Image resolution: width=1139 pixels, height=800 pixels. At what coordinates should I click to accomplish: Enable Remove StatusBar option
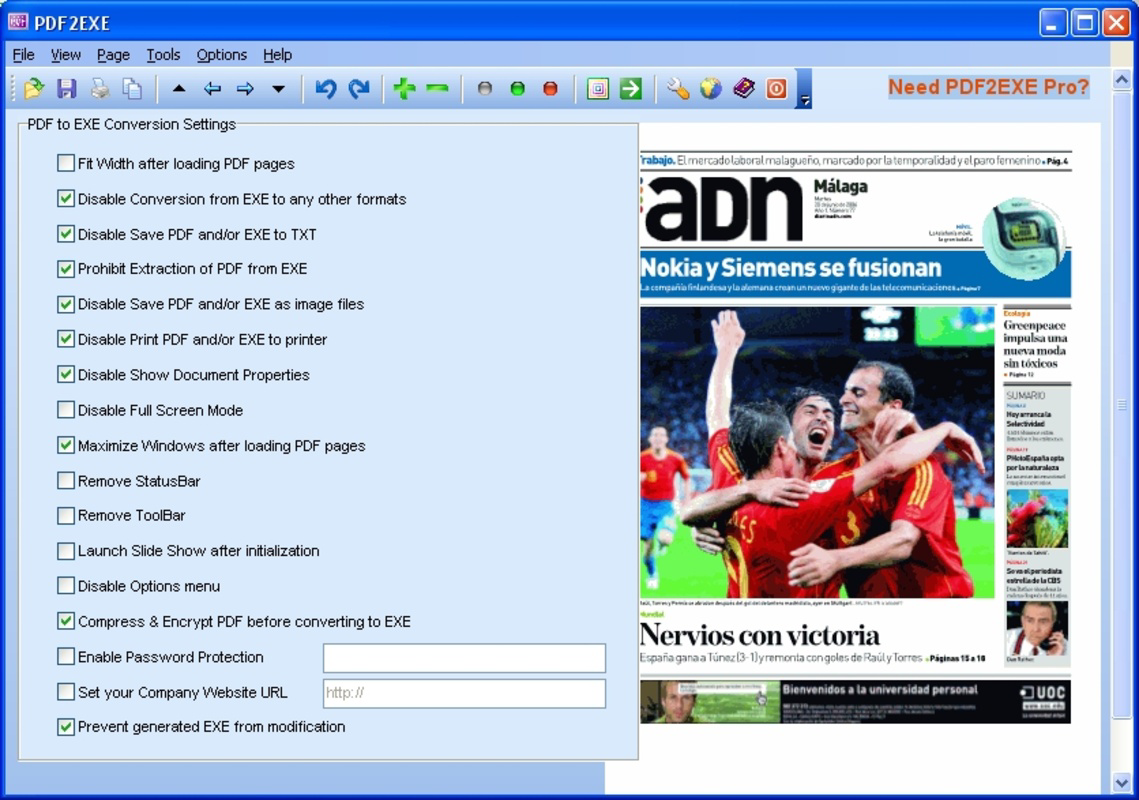click(65, 480)
